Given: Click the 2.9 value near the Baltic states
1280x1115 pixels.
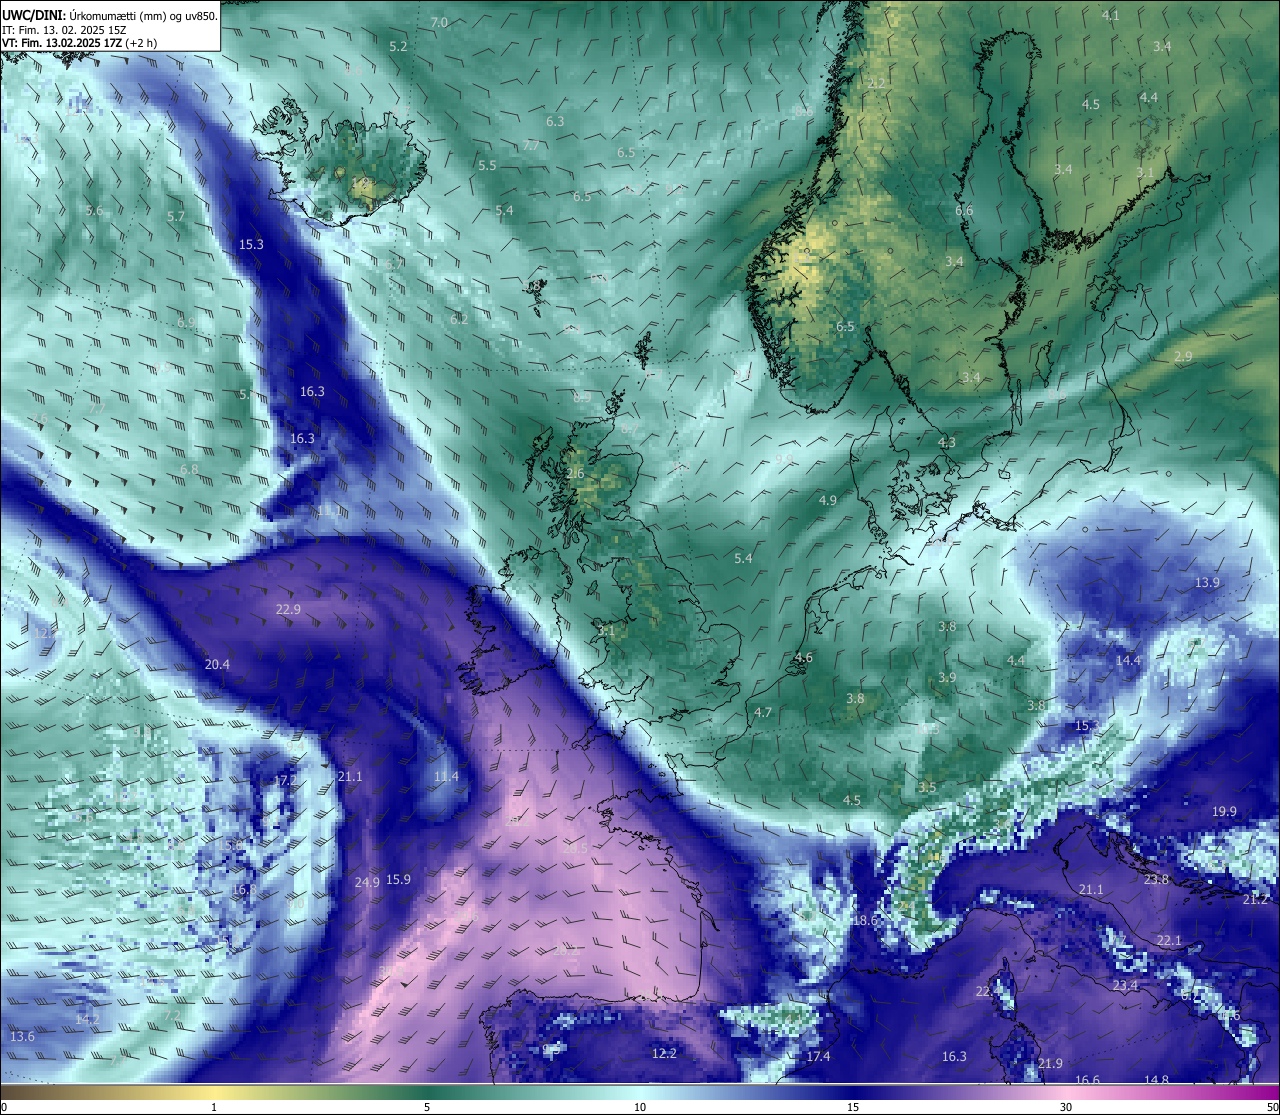Looking at the screenshot, I should click(x=1183, y=356).
